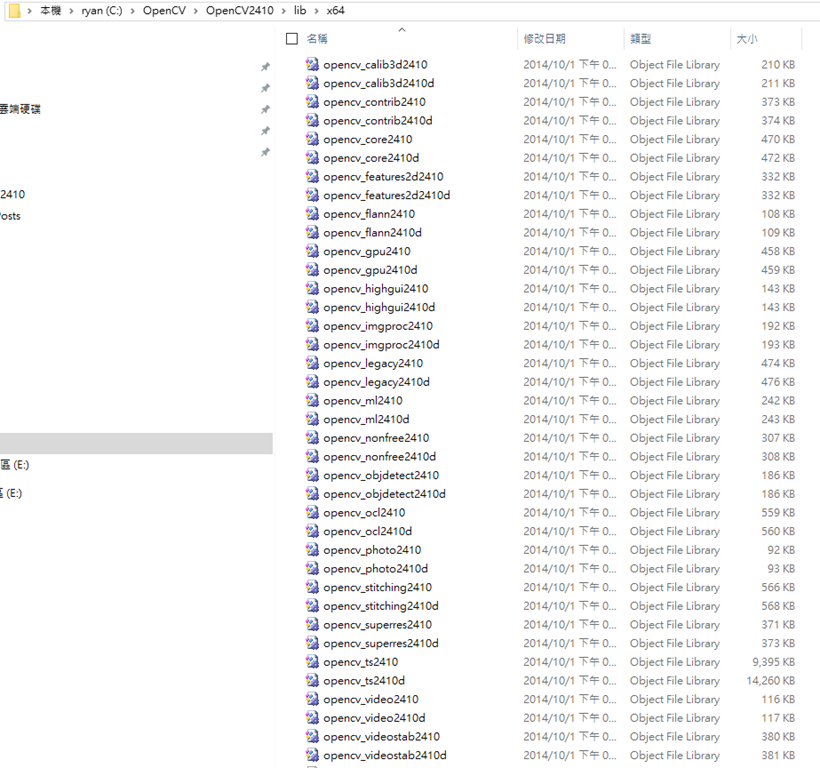Viewport: 820px width, 768px height.
Task: Go to the OpenCV breadcrumb
Action: pos(164,10)
